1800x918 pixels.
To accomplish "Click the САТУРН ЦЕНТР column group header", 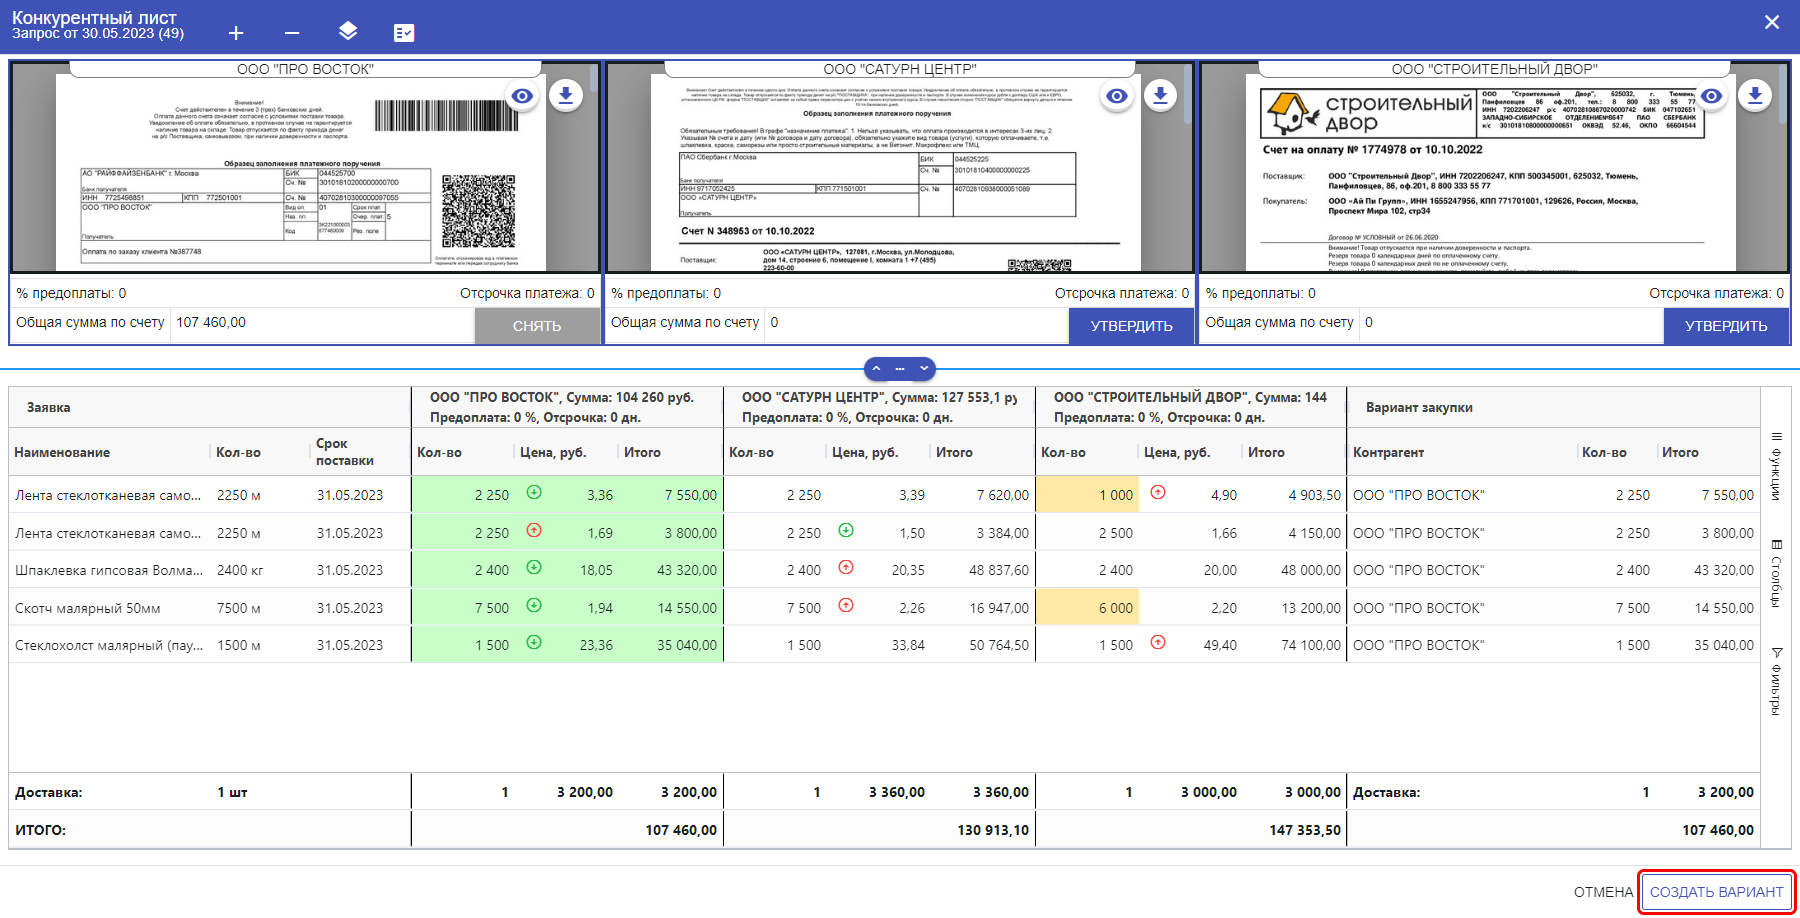I will pos(879,407).
